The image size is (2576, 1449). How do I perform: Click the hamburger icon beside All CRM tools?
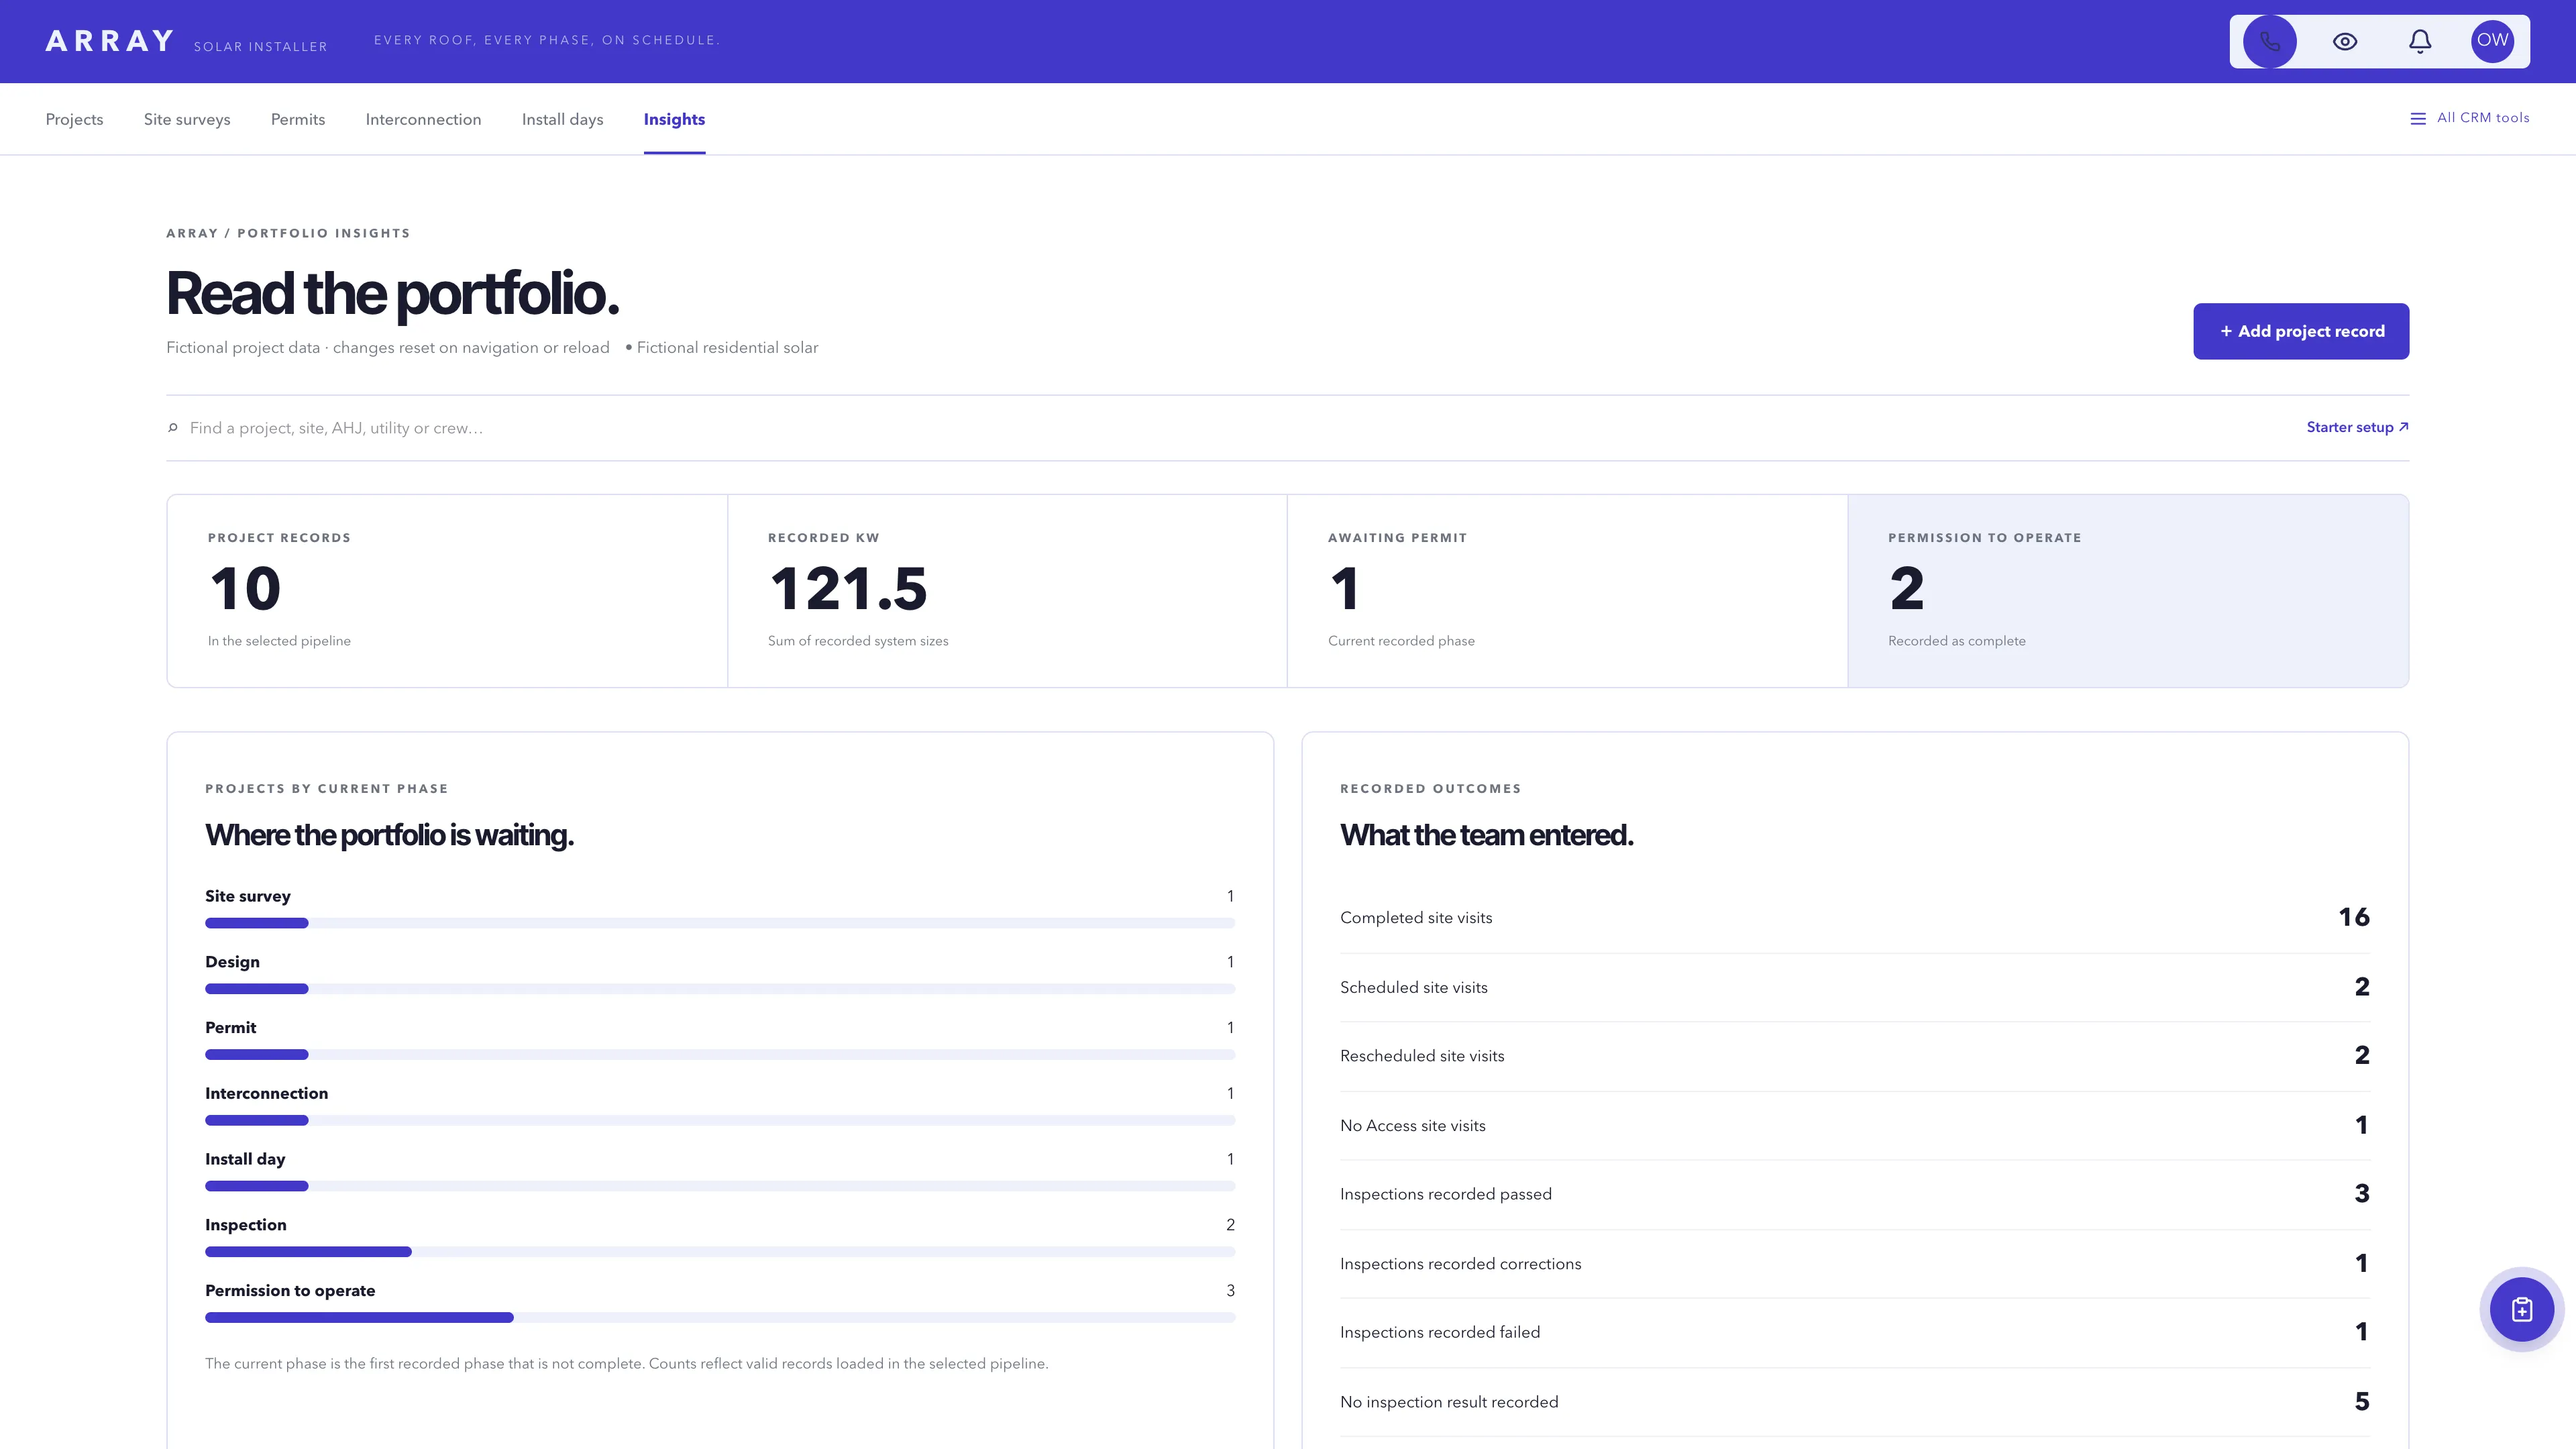point(2418,119)
